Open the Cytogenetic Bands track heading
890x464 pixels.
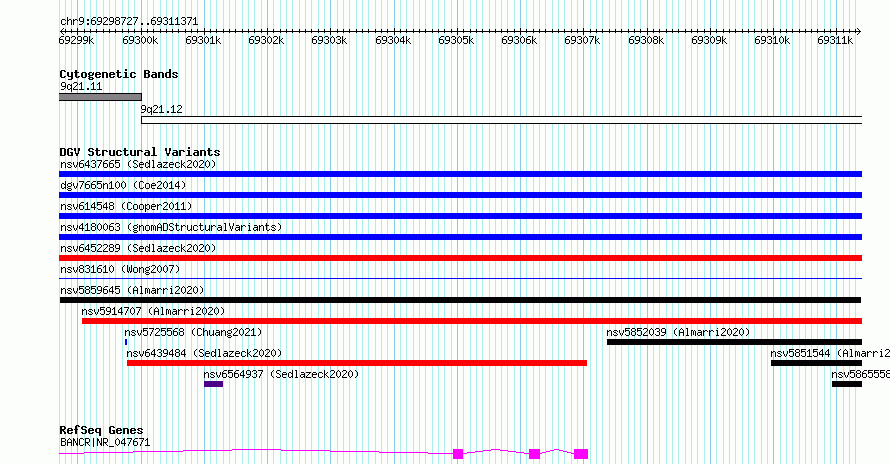click(119, 74)
